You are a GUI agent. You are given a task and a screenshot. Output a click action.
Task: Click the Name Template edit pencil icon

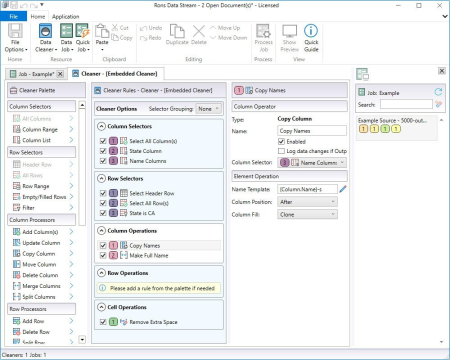(x=343, y=189)
